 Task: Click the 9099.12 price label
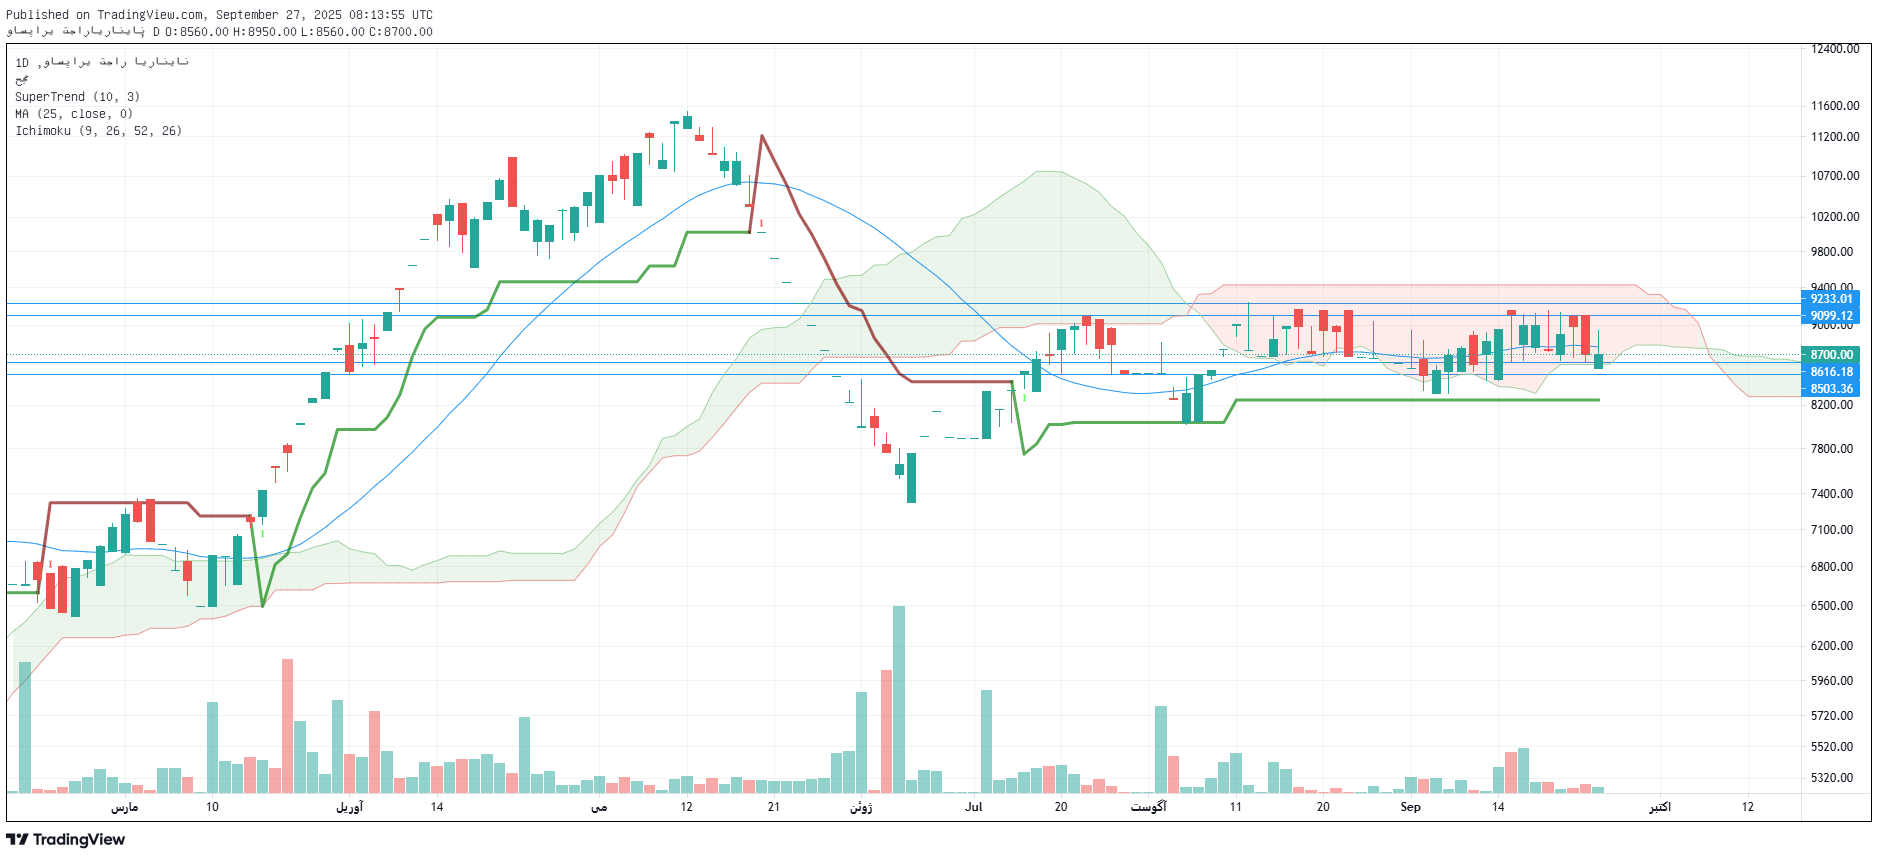pyautogui.click(x=1831, y=316)
